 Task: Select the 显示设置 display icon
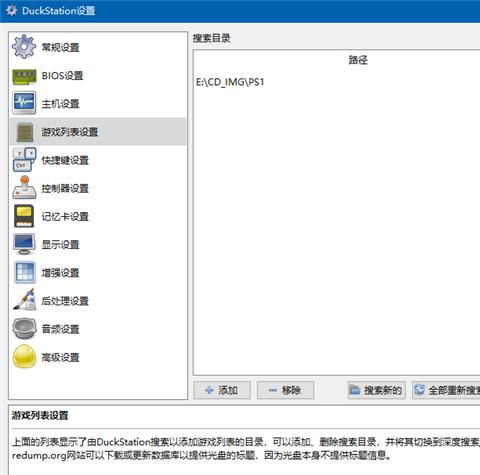tap(24, 244)
